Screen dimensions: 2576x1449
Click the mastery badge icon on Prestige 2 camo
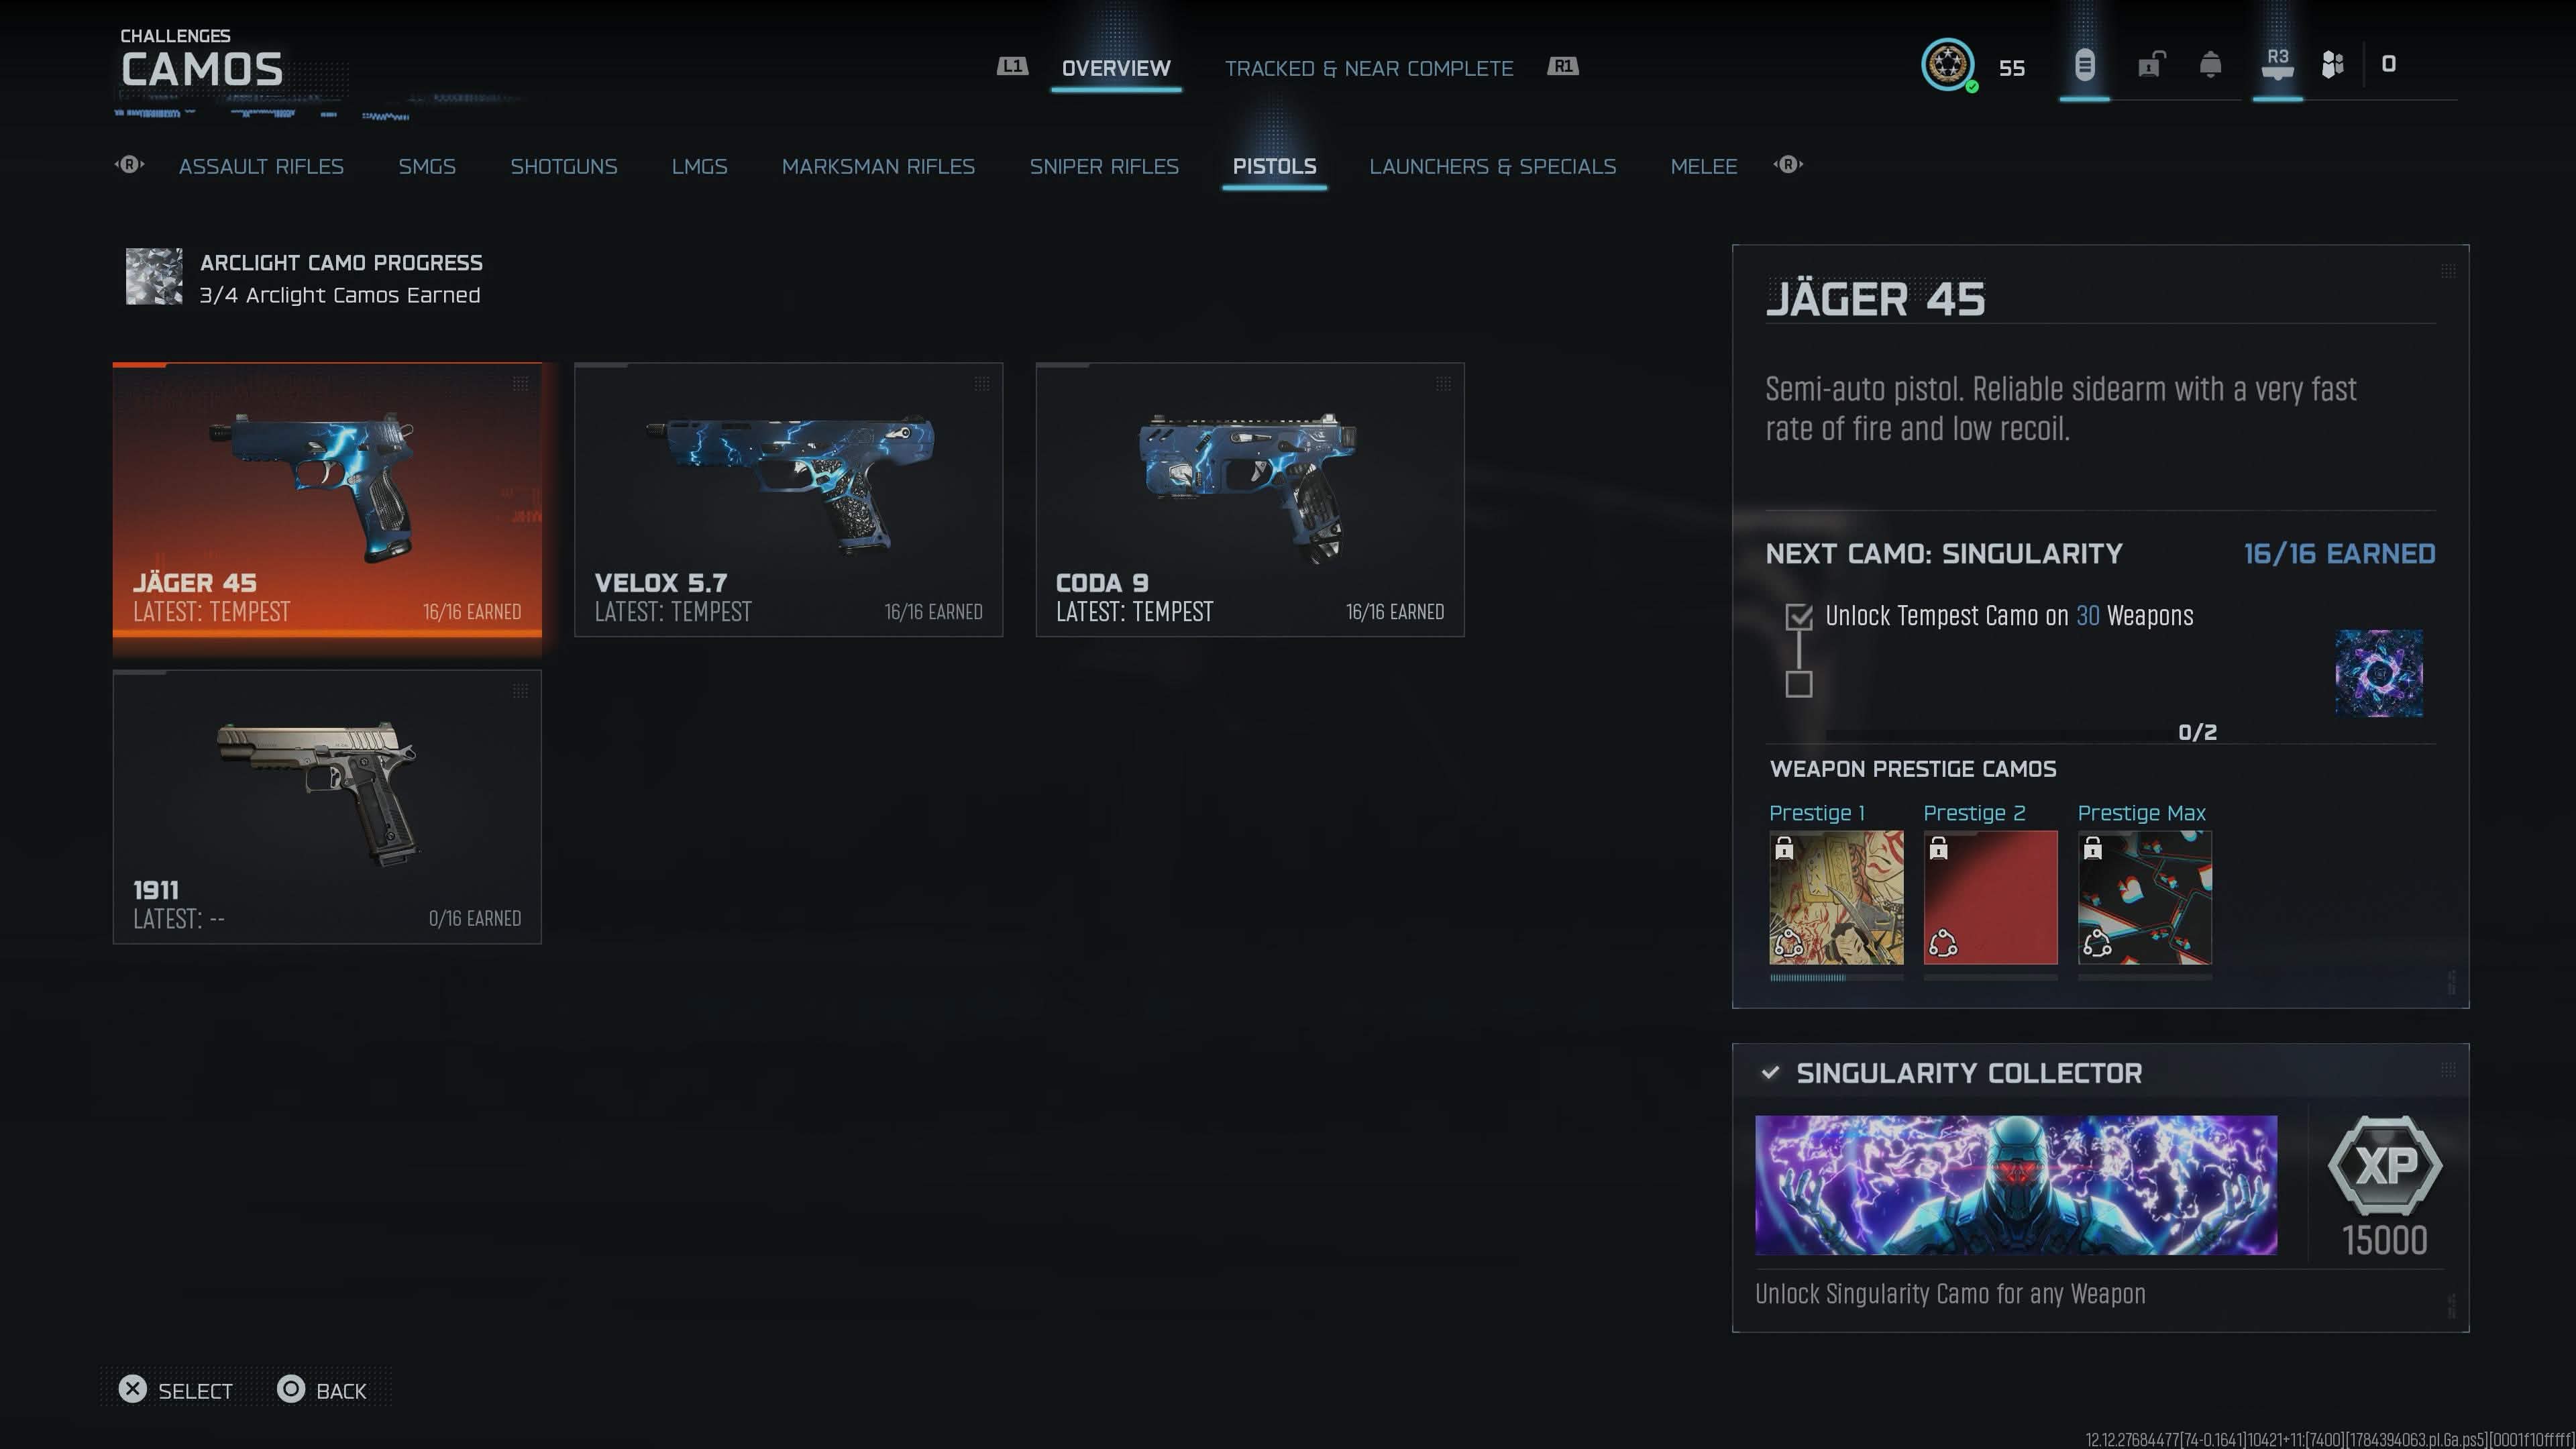coord(1942,942)
